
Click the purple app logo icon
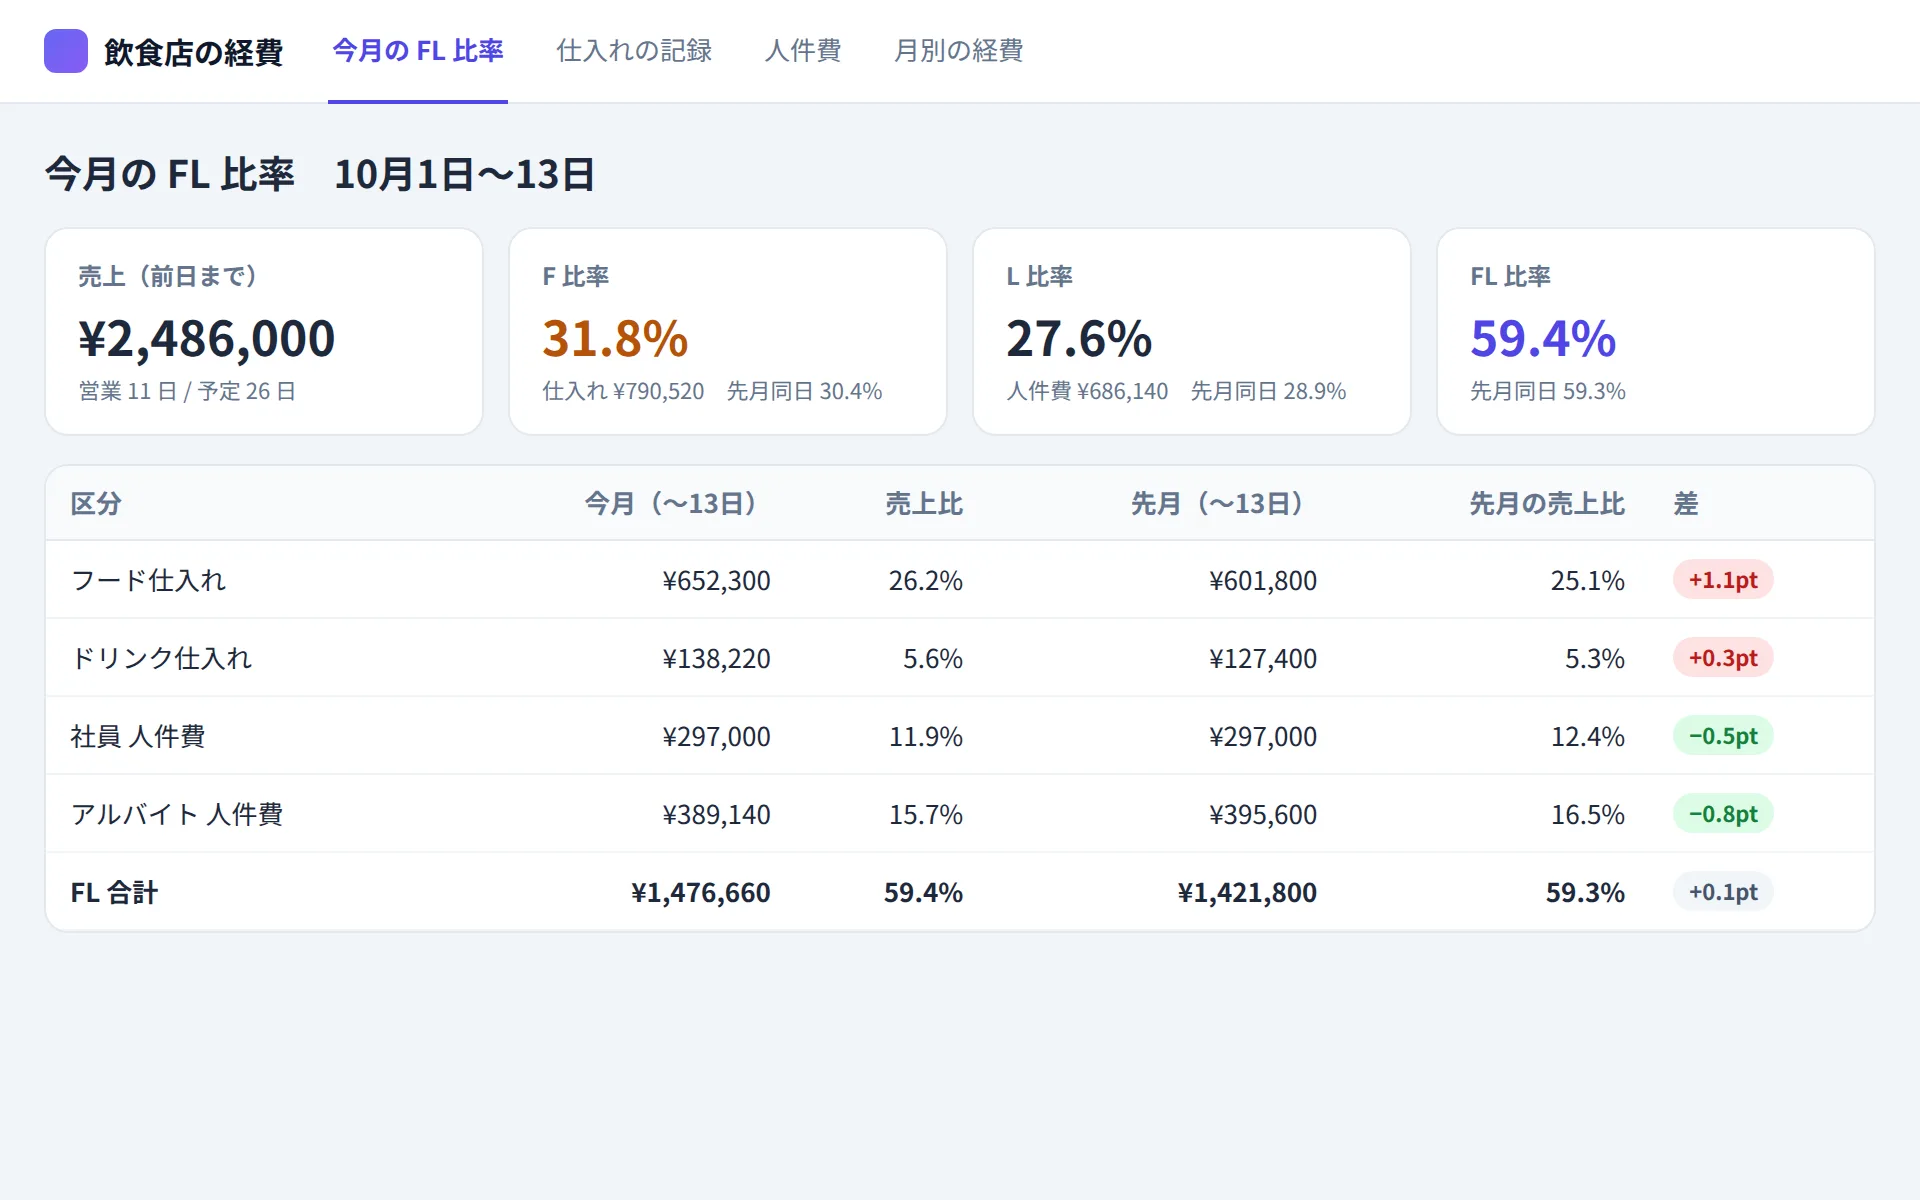[66, 51]
